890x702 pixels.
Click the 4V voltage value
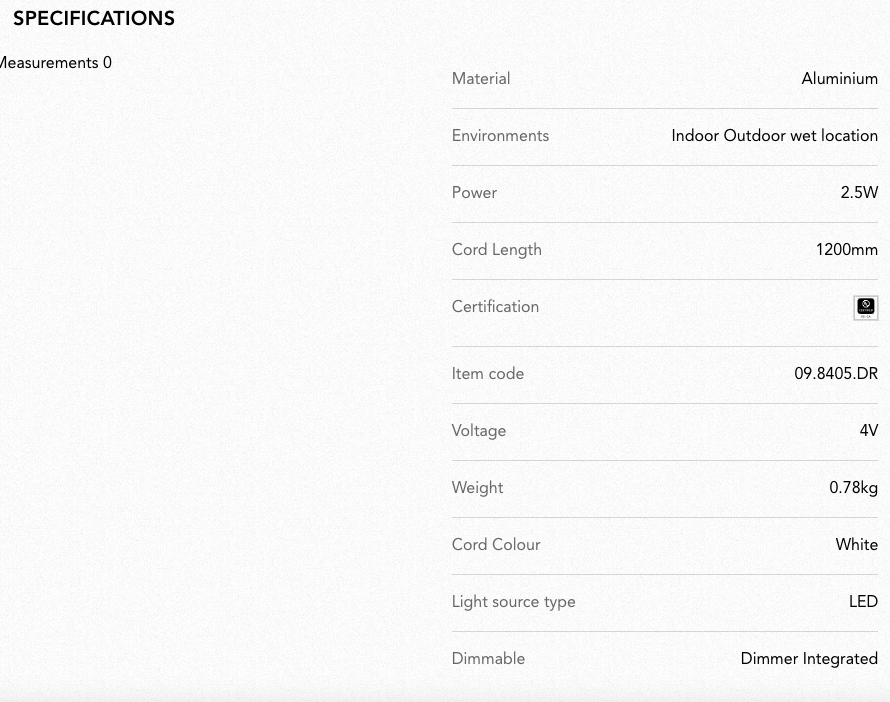coord(868,431)
